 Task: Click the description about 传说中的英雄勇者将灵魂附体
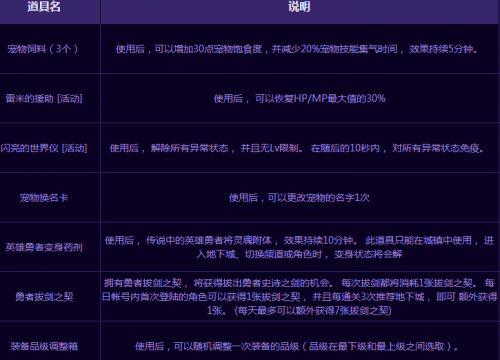coord(299,247)
